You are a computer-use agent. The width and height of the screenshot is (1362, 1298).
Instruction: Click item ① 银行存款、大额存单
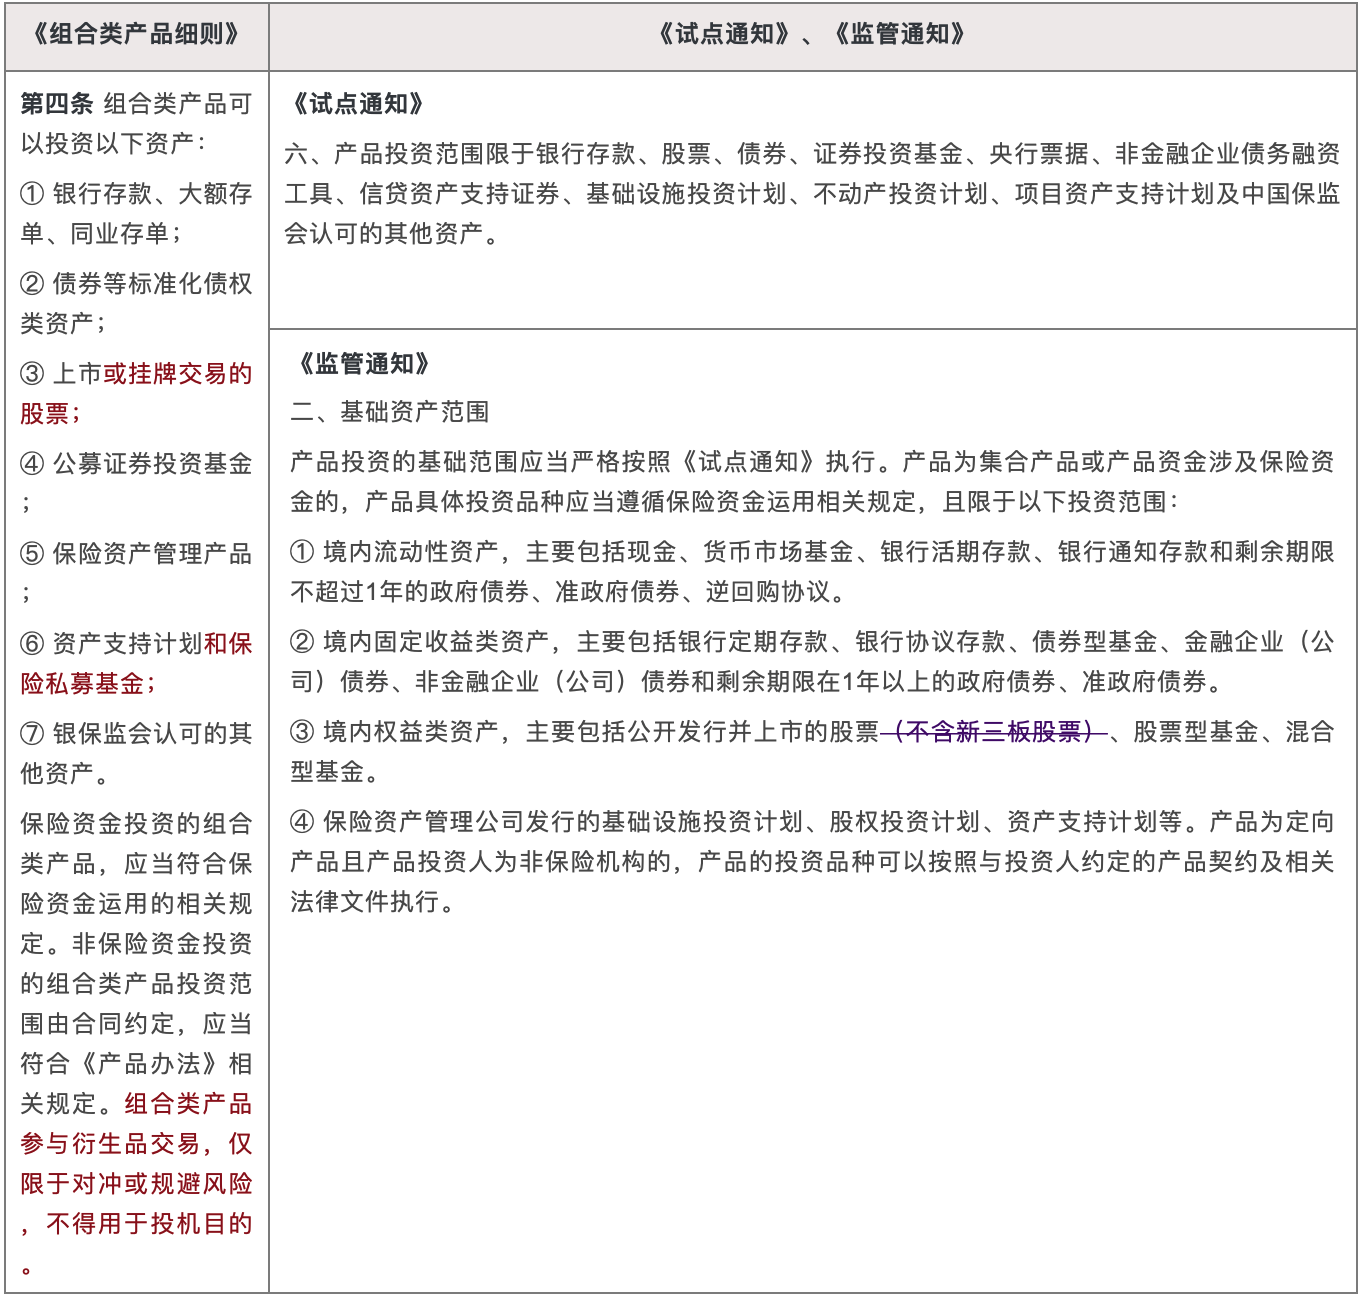[x=136, y=214]
